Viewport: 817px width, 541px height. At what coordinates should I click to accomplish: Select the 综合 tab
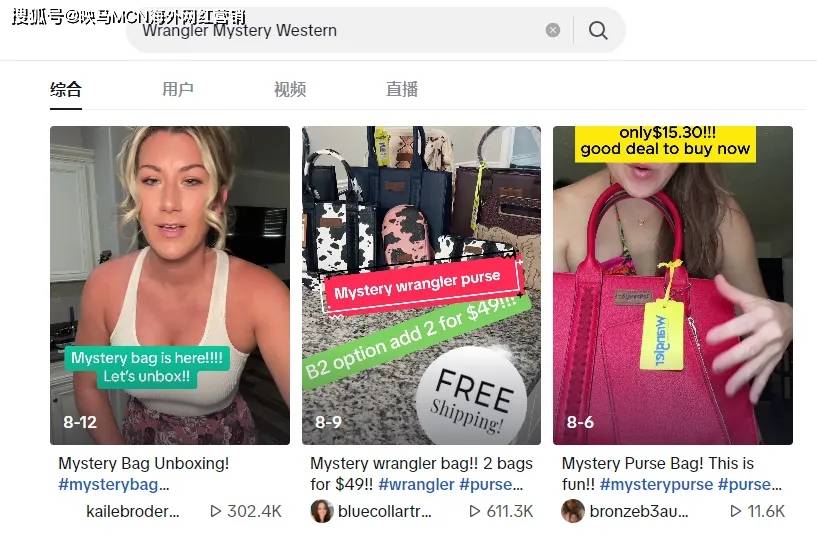(66, 89)
